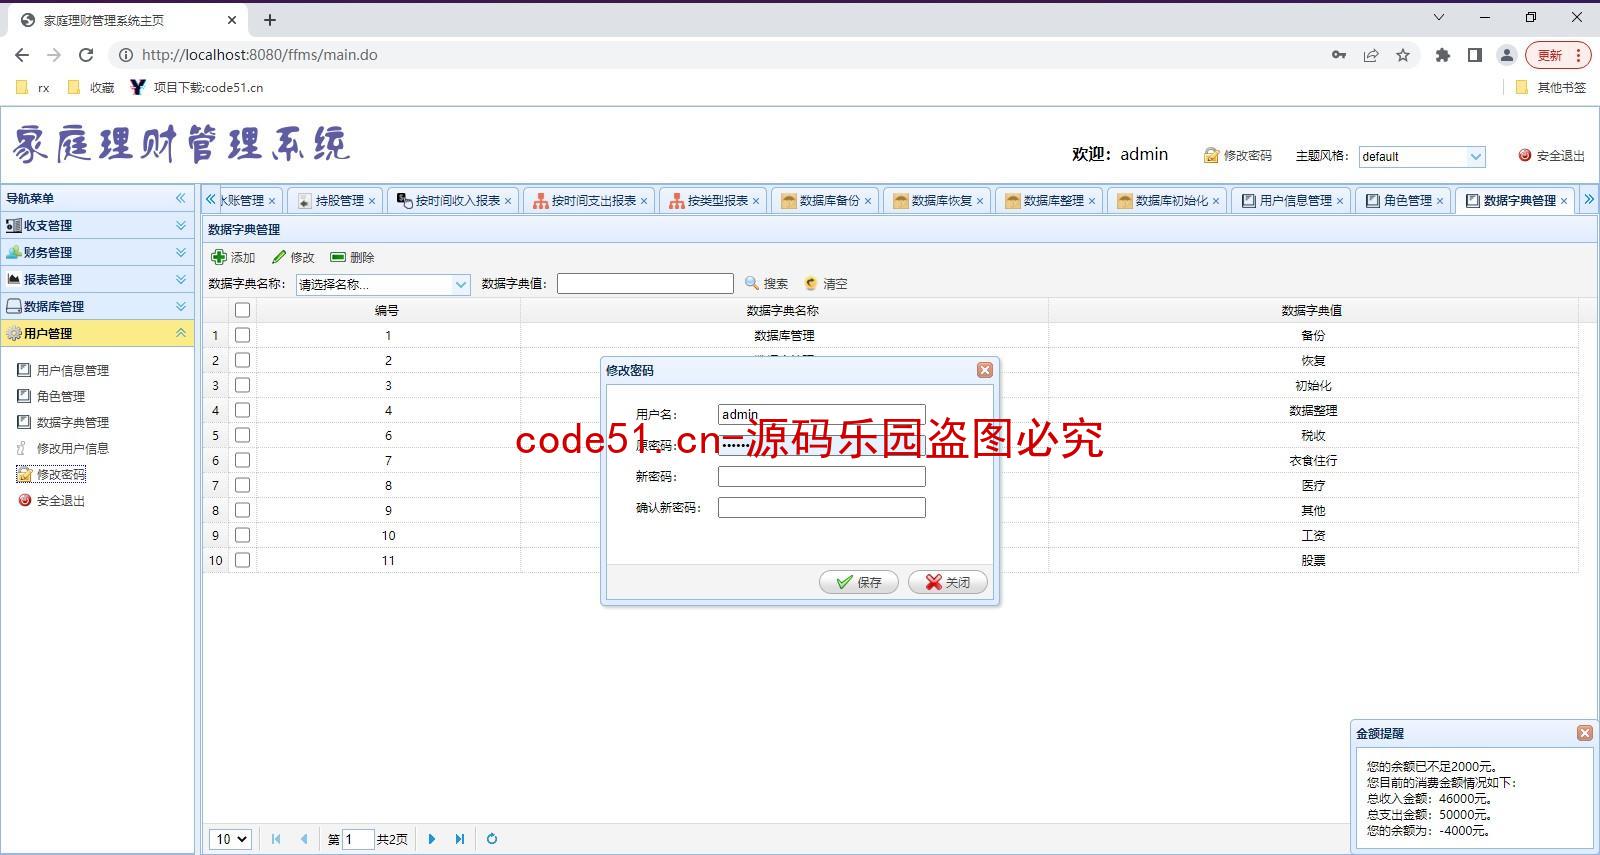Viewport: 1600px width, 855px height.
Task: Check the checkbox for row 编号 1
Action: coord(242,335)
